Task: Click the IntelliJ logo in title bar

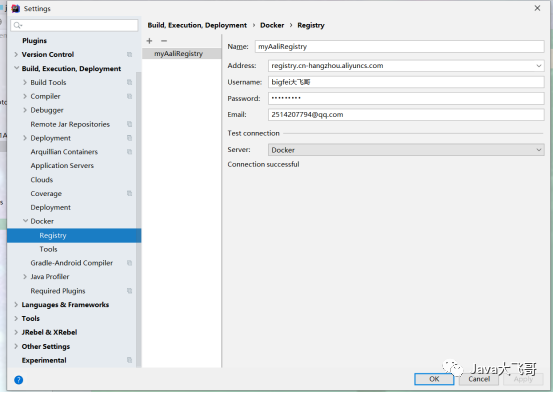Action: (16, 8)
